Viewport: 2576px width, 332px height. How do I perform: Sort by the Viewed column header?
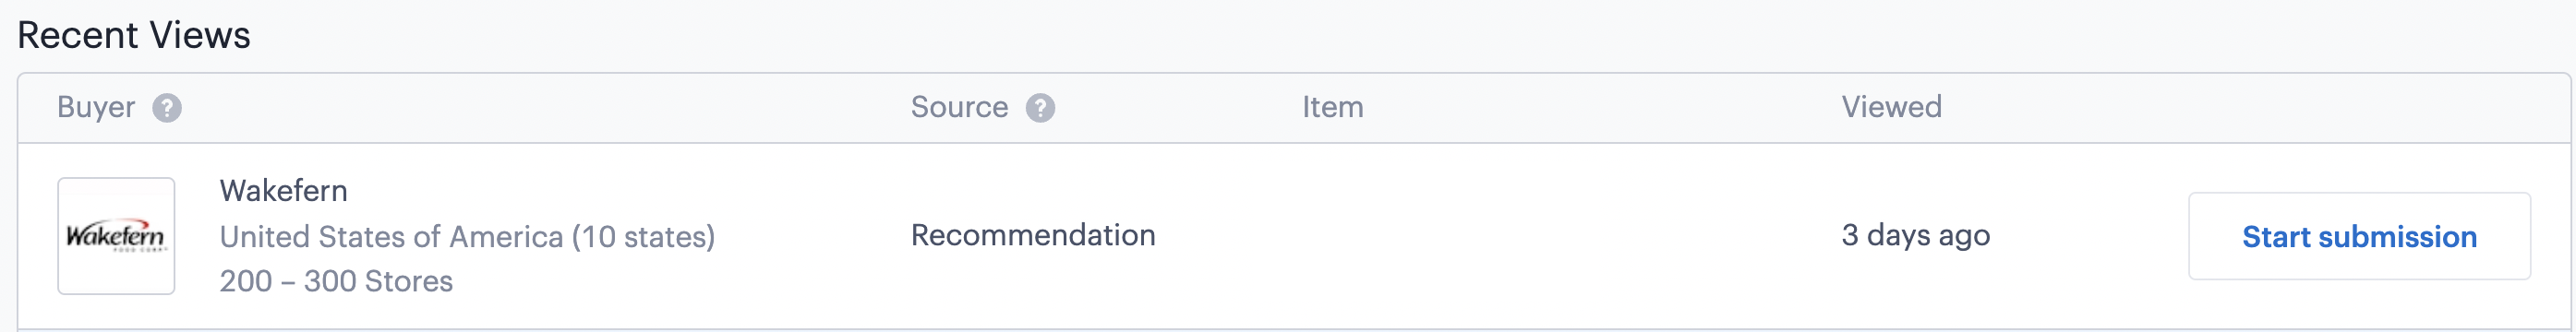pos(1891,107)
